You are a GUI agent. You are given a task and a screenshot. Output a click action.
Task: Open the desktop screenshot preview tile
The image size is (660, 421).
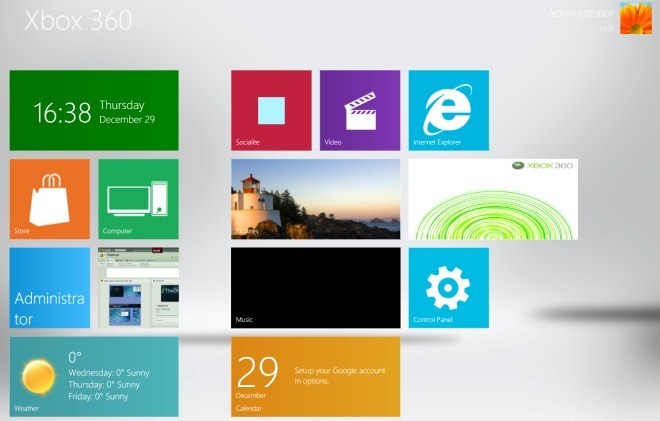pos(138,288)
